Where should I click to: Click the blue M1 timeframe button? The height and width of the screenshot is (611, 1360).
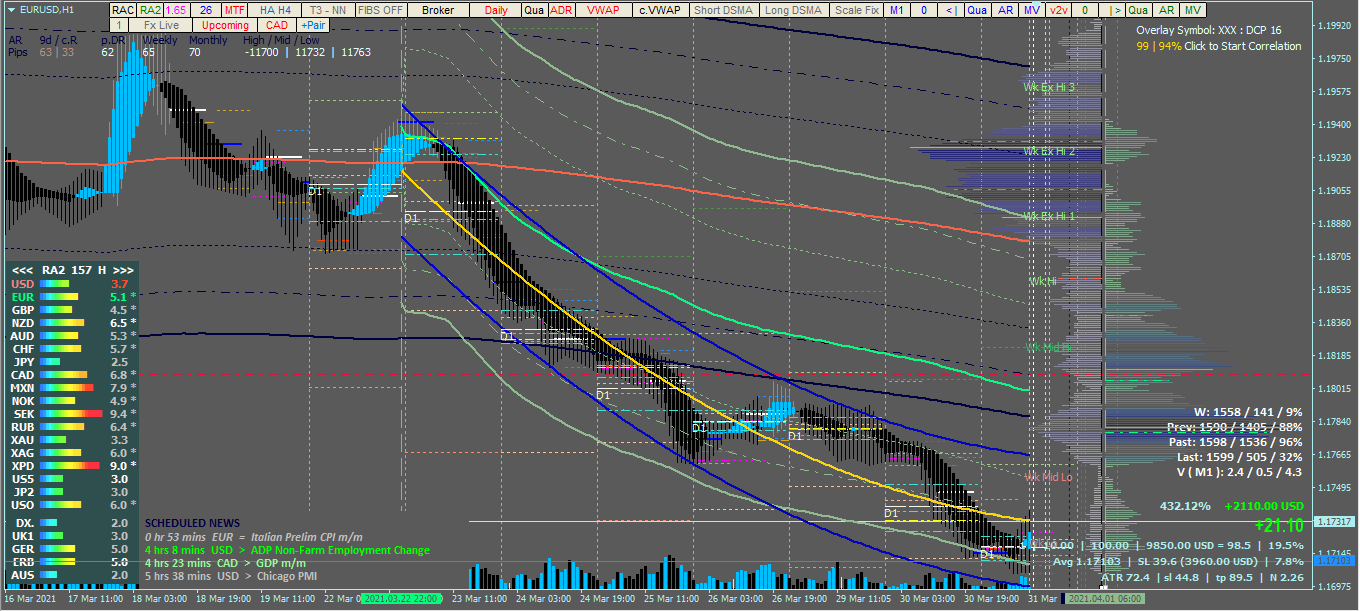[x=897, y=10]
